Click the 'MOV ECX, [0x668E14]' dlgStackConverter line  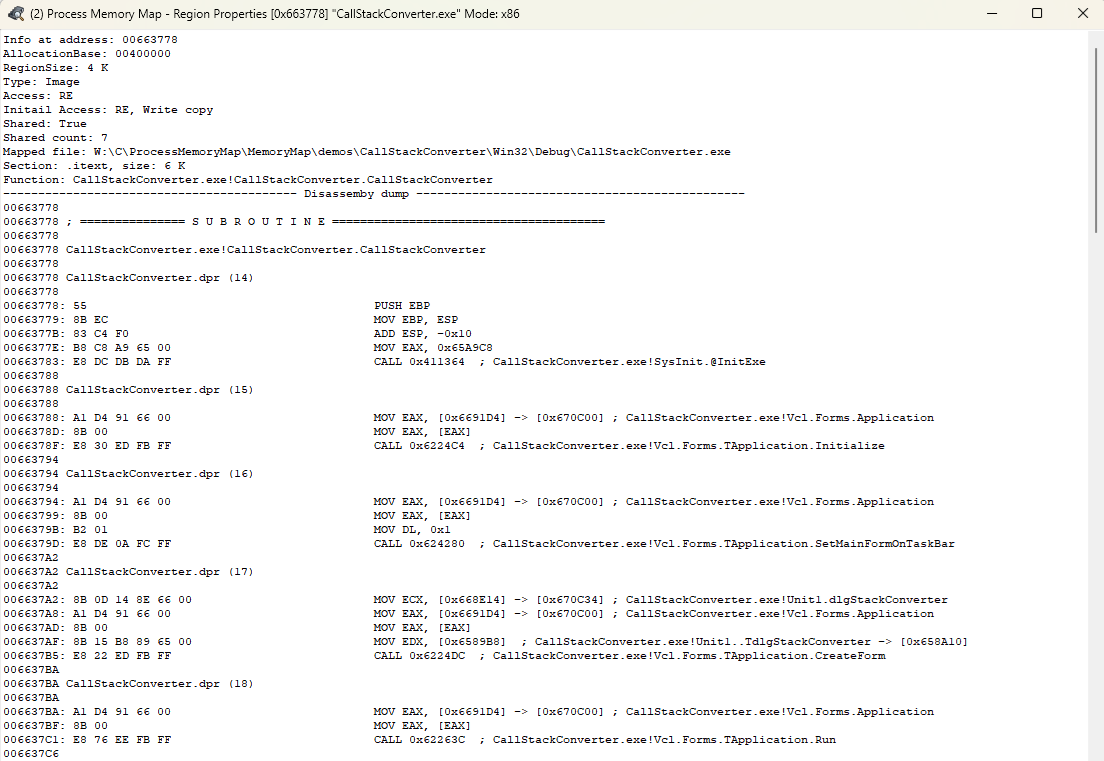660,600
